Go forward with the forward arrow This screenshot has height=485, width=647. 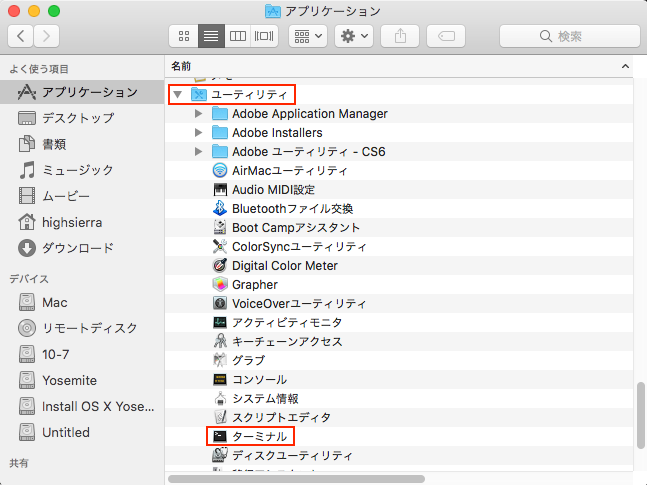(46, 36)
